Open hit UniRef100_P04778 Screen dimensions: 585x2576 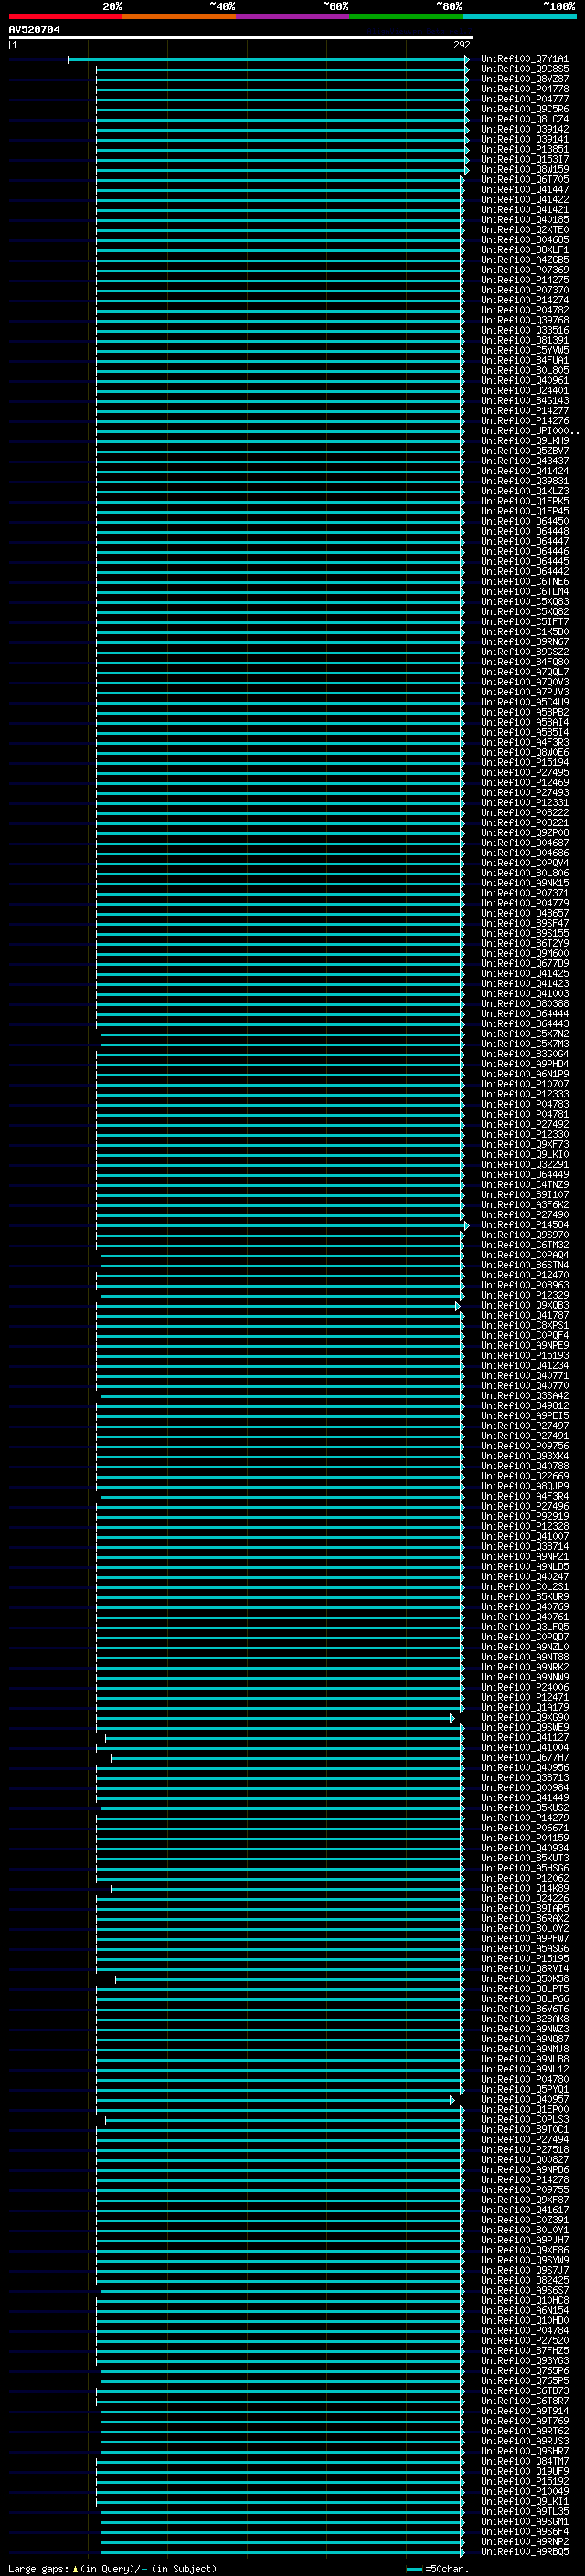pyautogui.click(x=524, y=89)
